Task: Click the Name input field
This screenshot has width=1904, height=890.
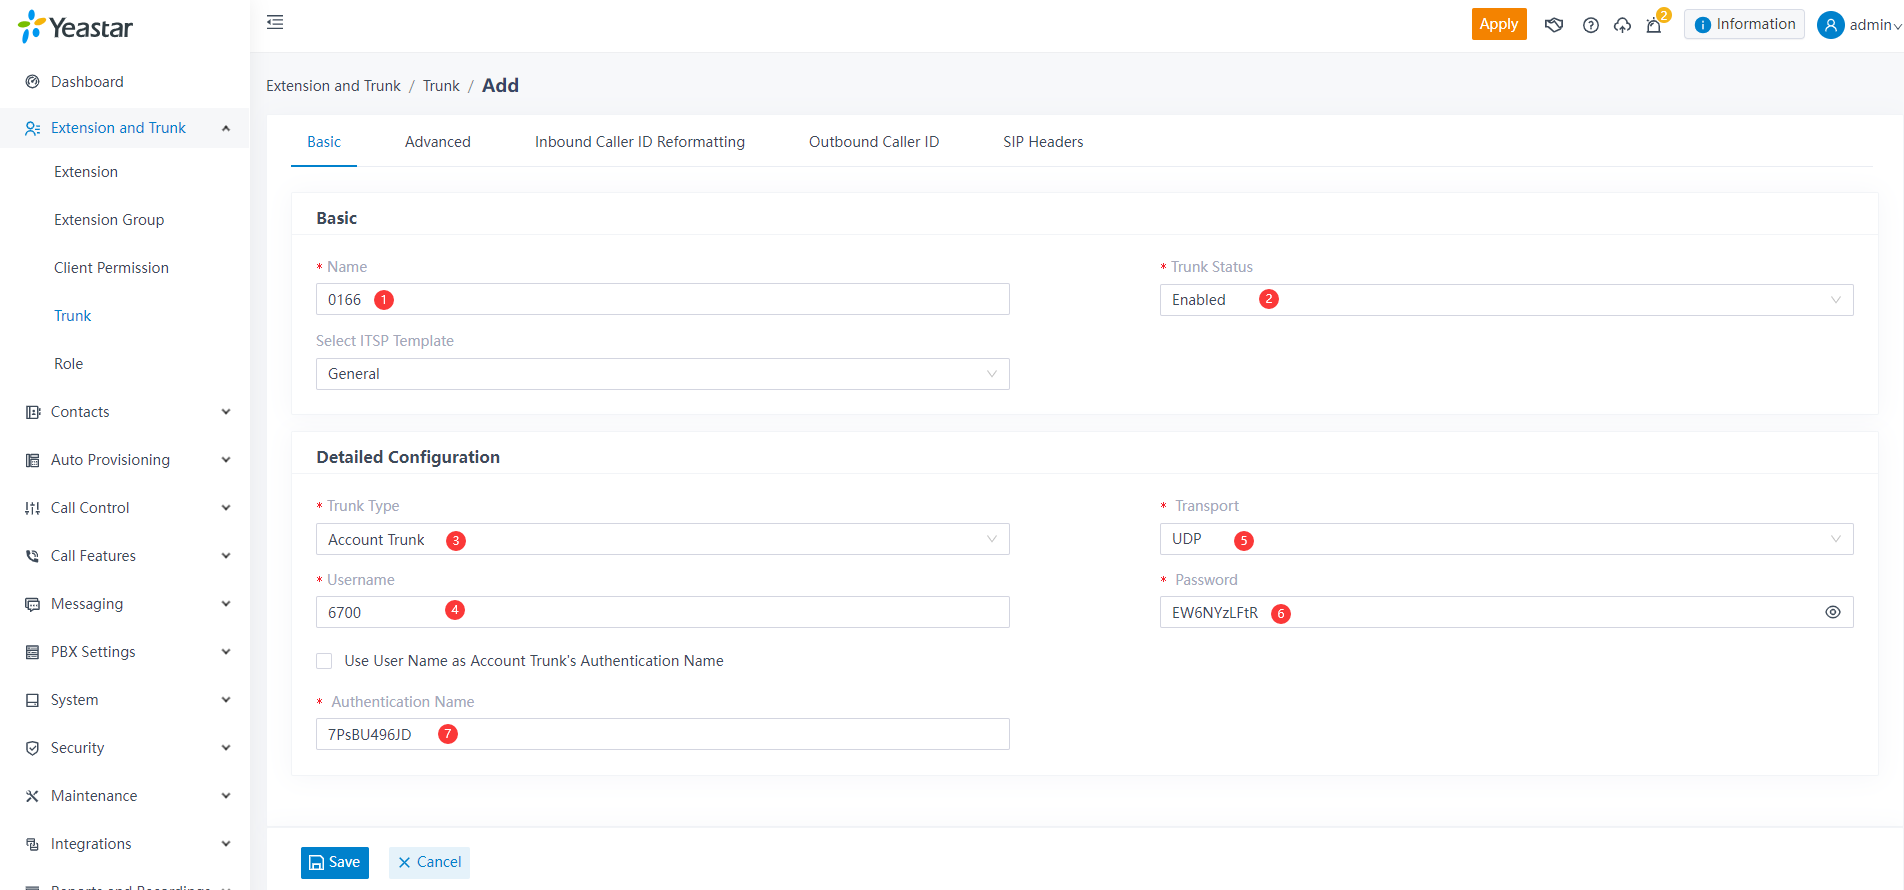Action: (662, 299)
